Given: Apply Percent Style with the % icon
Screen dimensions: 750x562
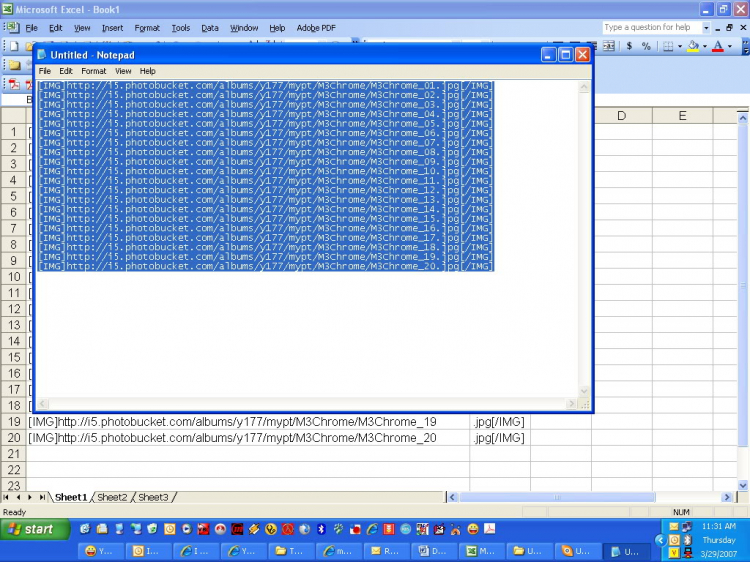Looking at the screenshot, I should point(646,46).
